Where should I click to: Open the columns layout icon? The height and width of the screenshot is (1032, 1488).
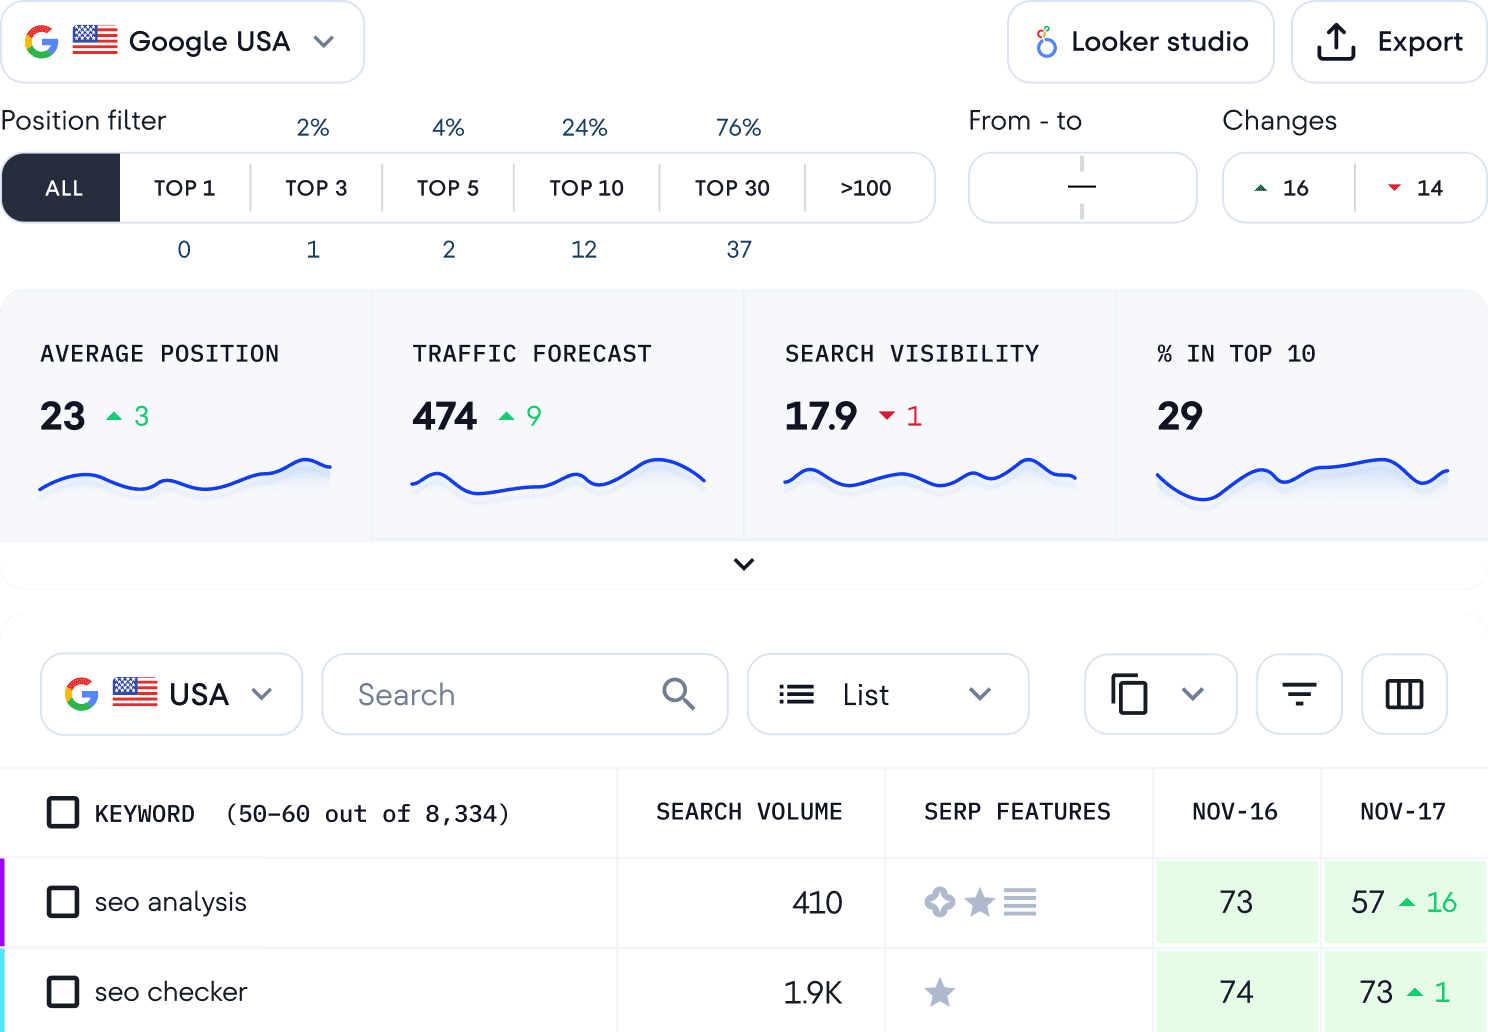point(1404,694)
